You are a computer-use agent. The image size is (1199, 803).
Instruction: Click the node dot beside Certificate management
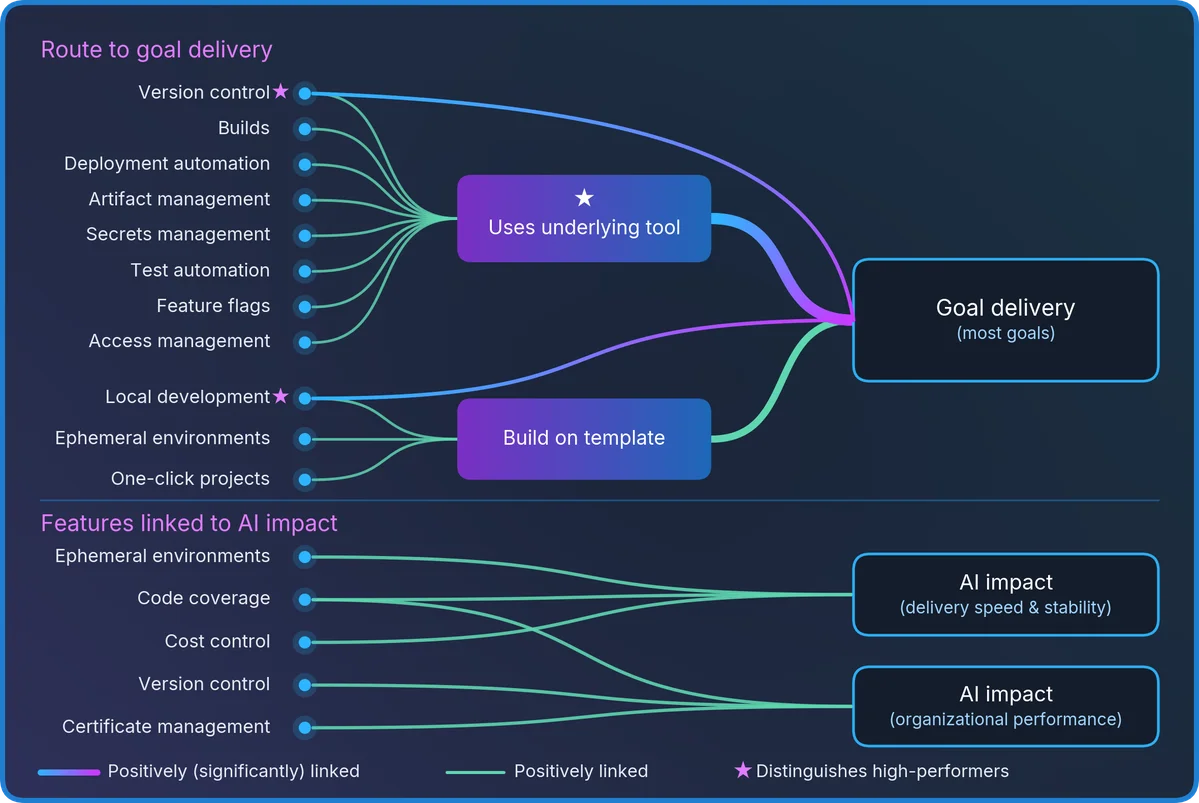point(304,727)
